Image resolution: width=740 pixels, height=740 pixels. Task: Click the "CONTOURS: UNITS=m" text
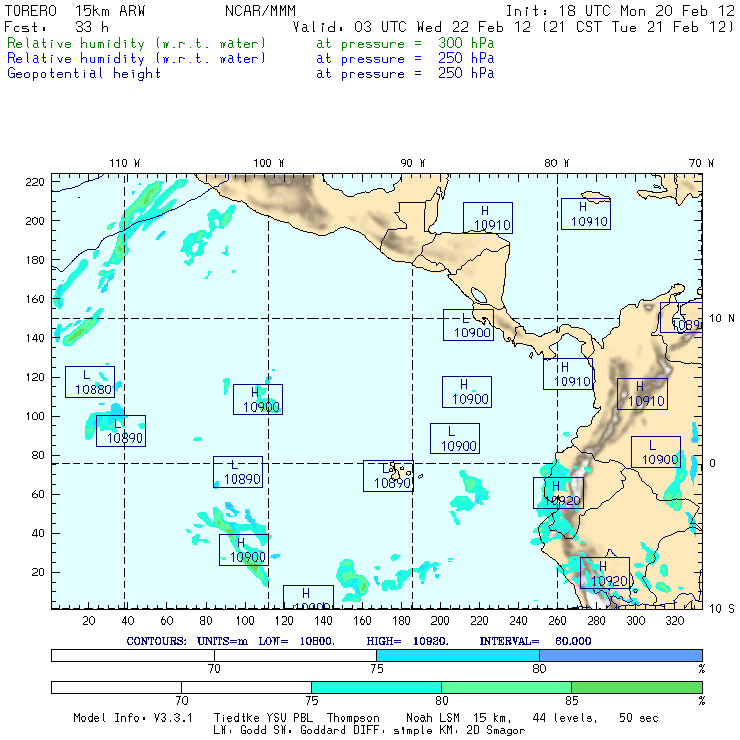[187, 641]
